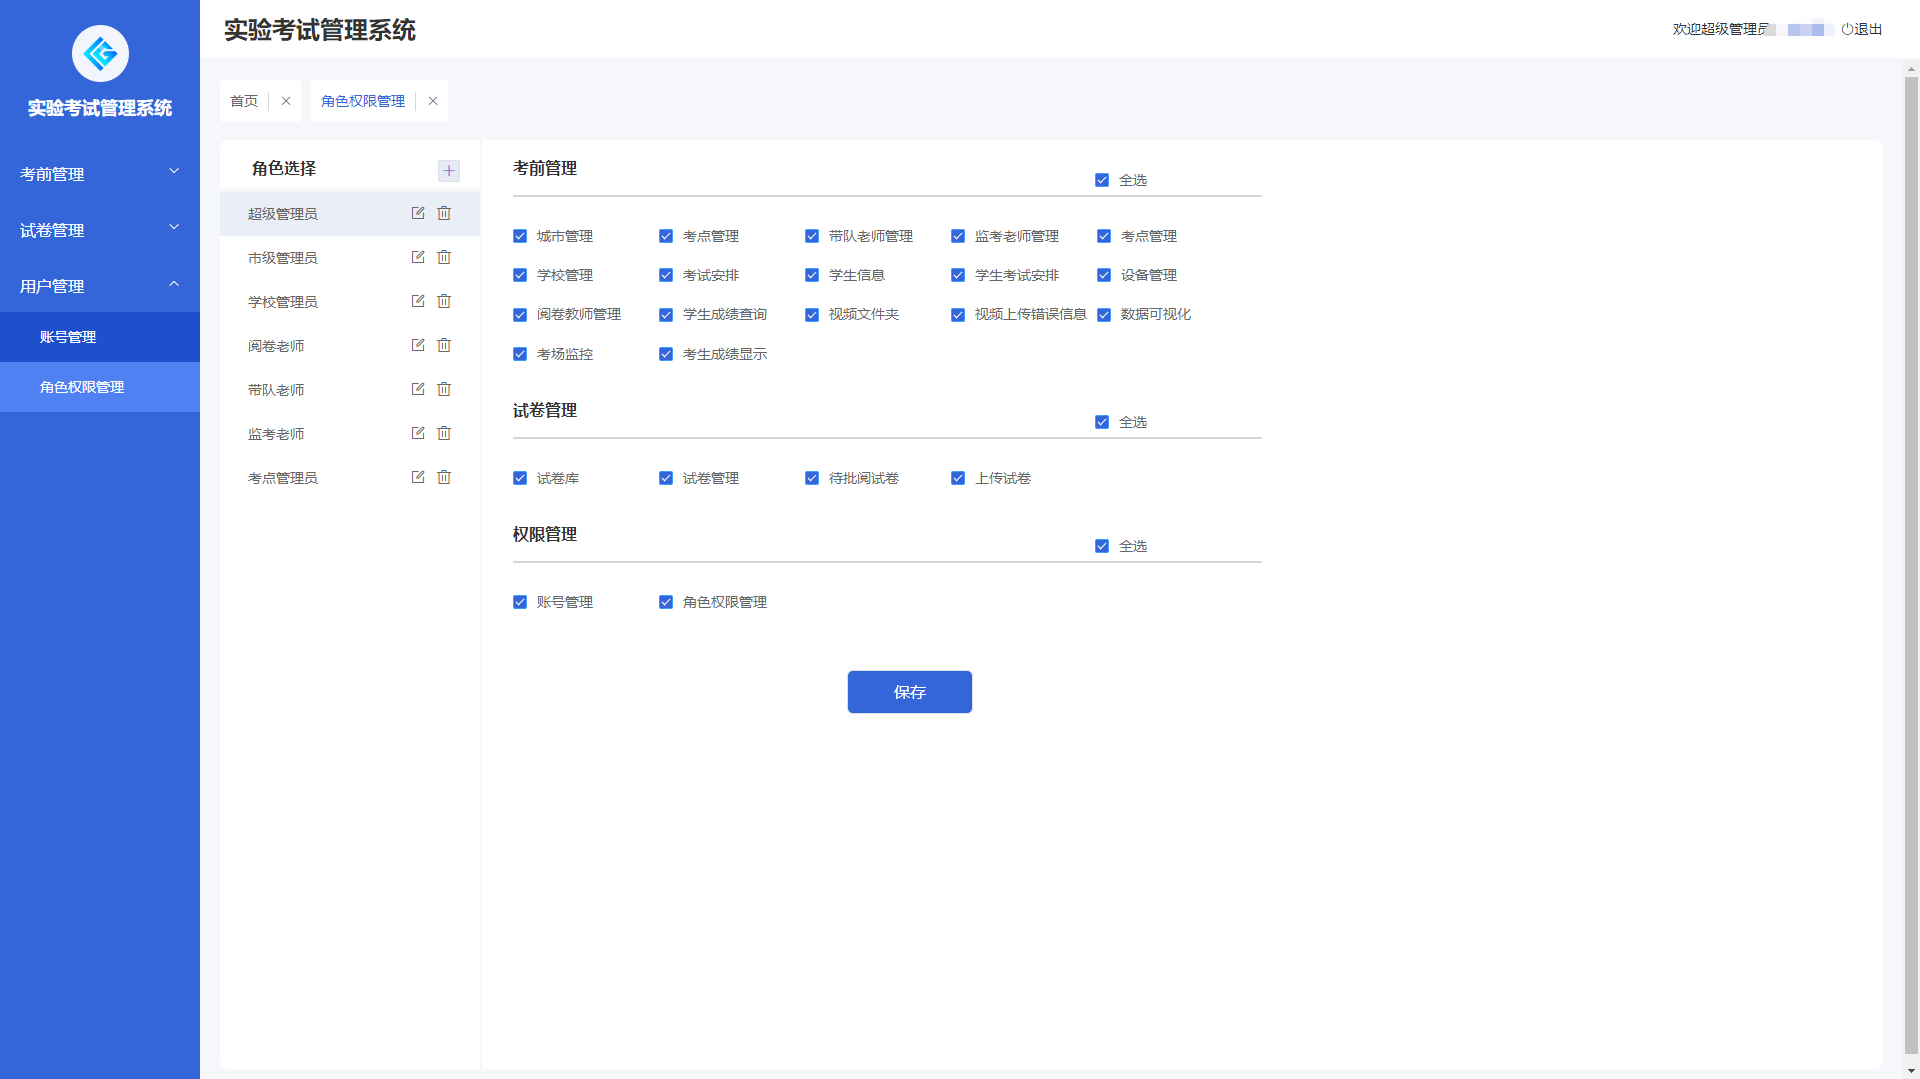Toggle 全选 for 考前管理 section
This screenshot has width=1920, height=1079.
tap(1102, 180)
